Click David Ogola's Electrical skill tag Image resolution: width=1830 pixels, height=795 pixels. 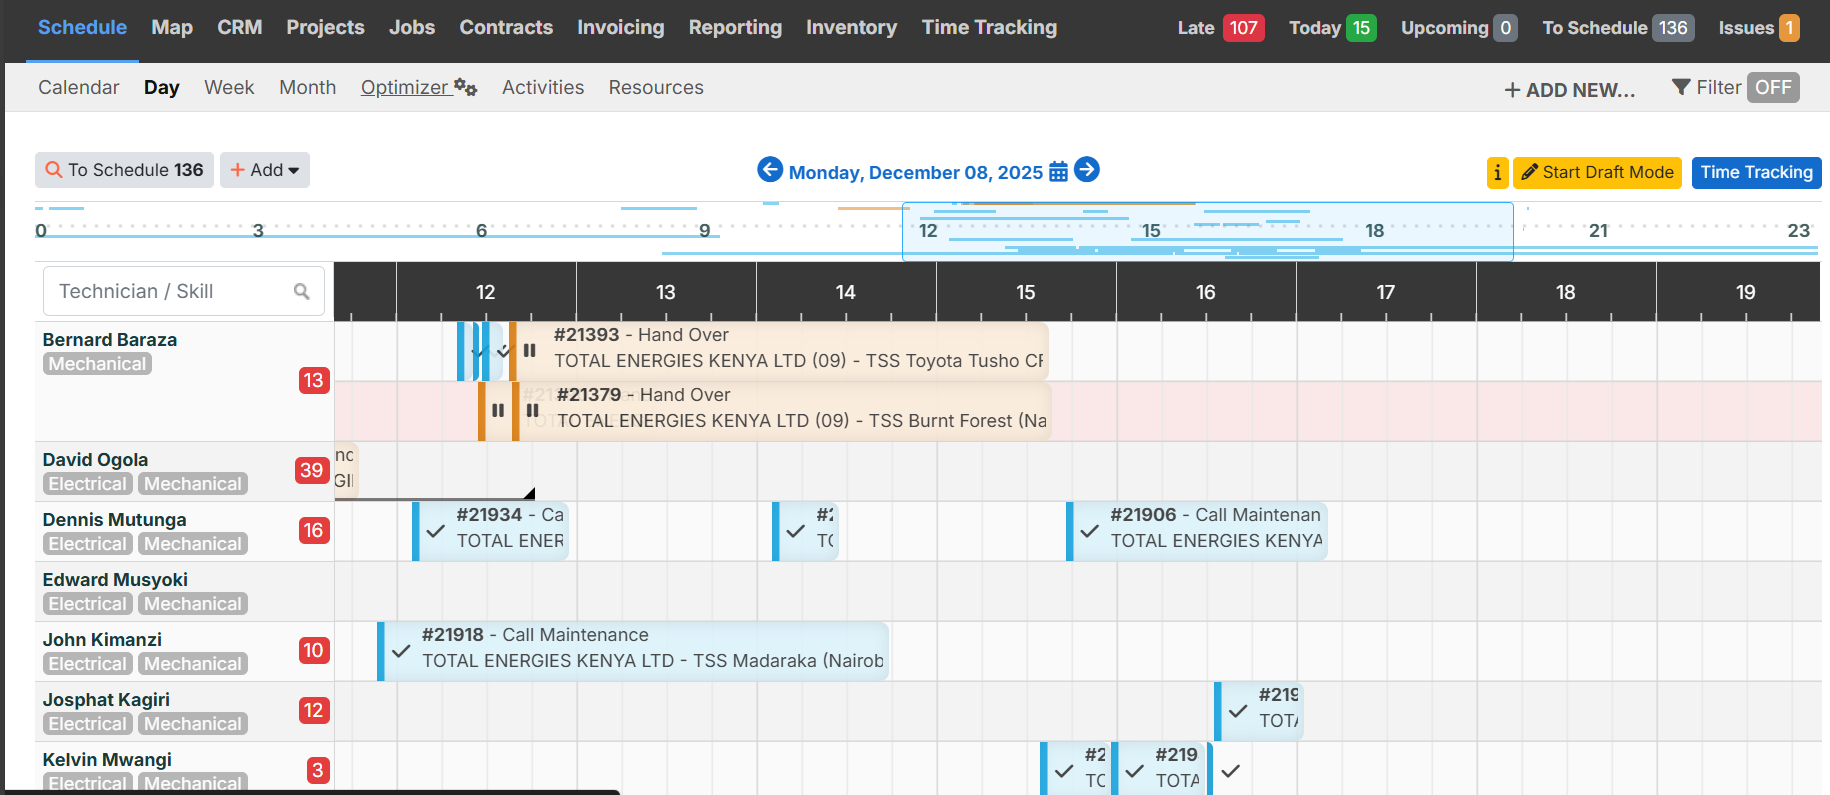point(88,484)
